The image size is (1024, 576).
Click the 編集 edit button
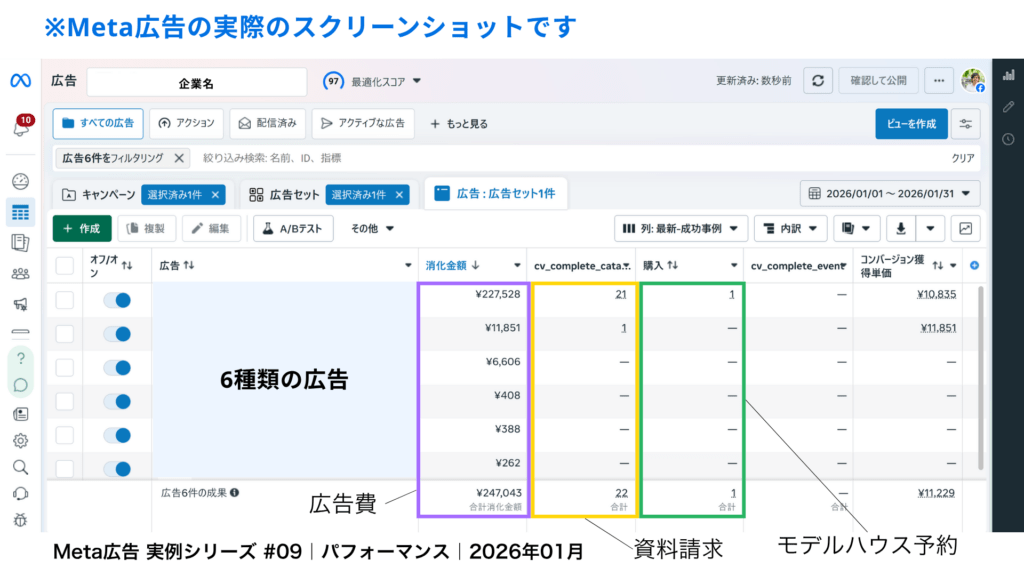[x=211, y=229]
